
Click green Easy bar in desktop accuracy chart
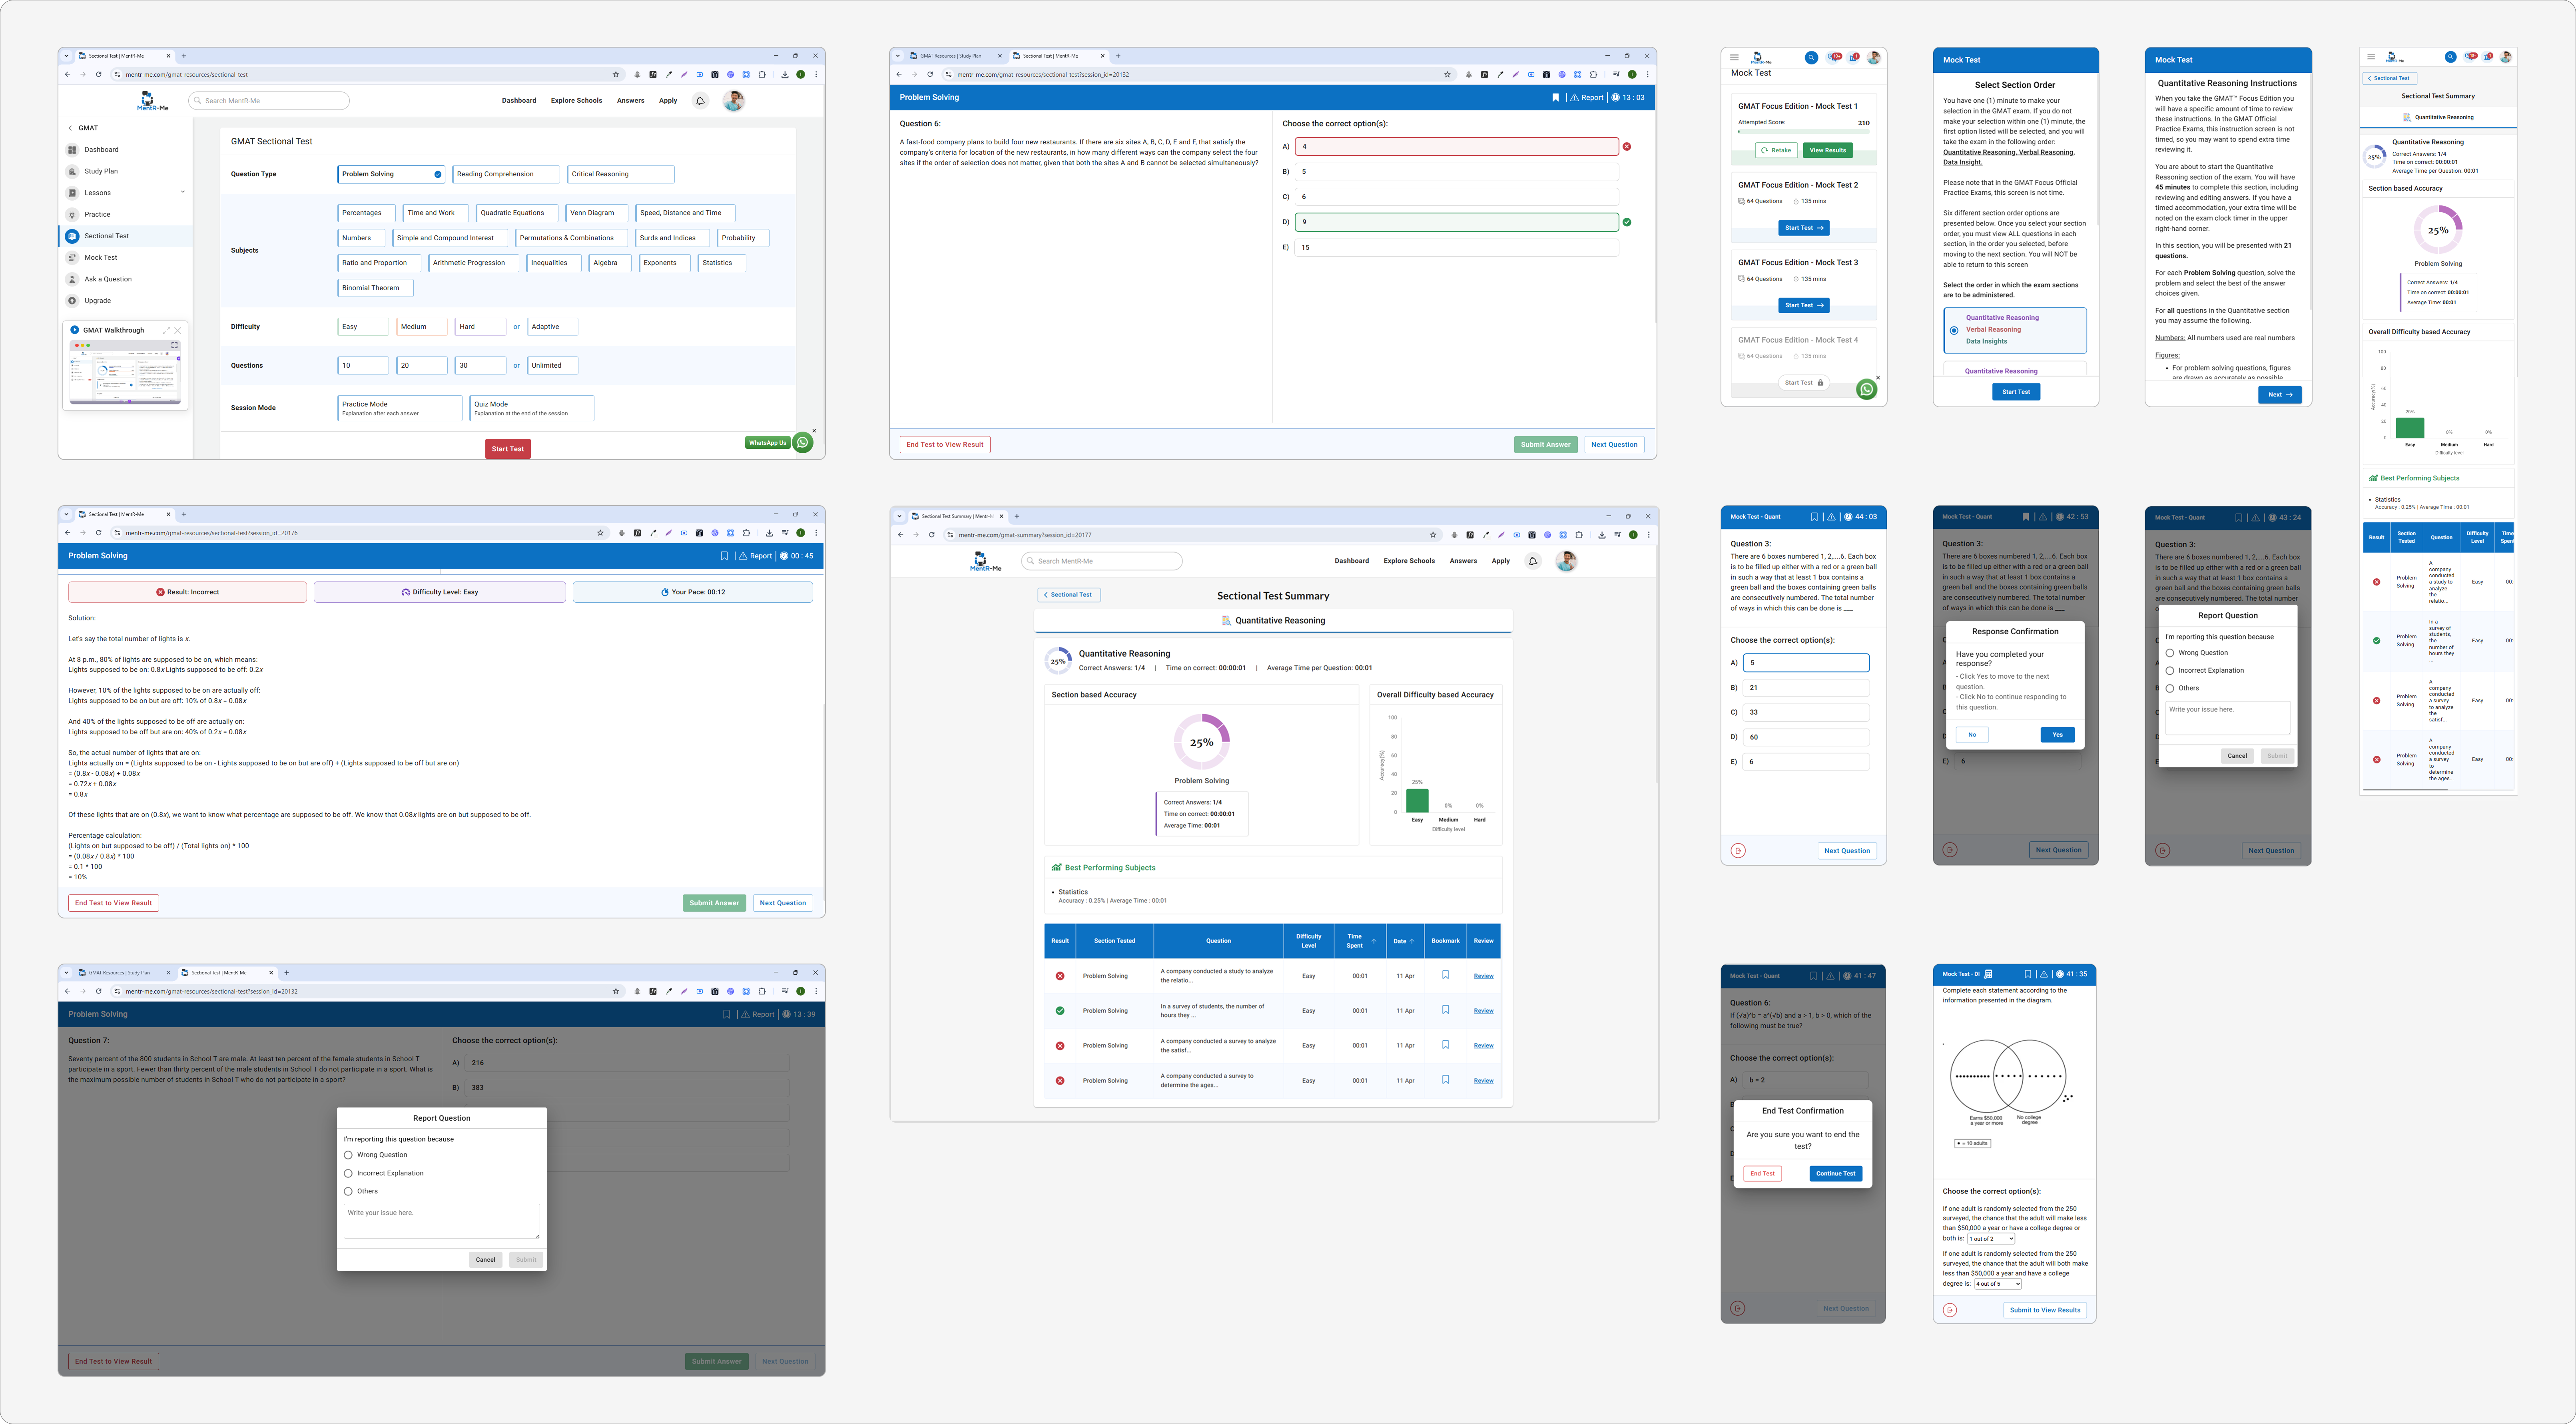[1417, 800]
